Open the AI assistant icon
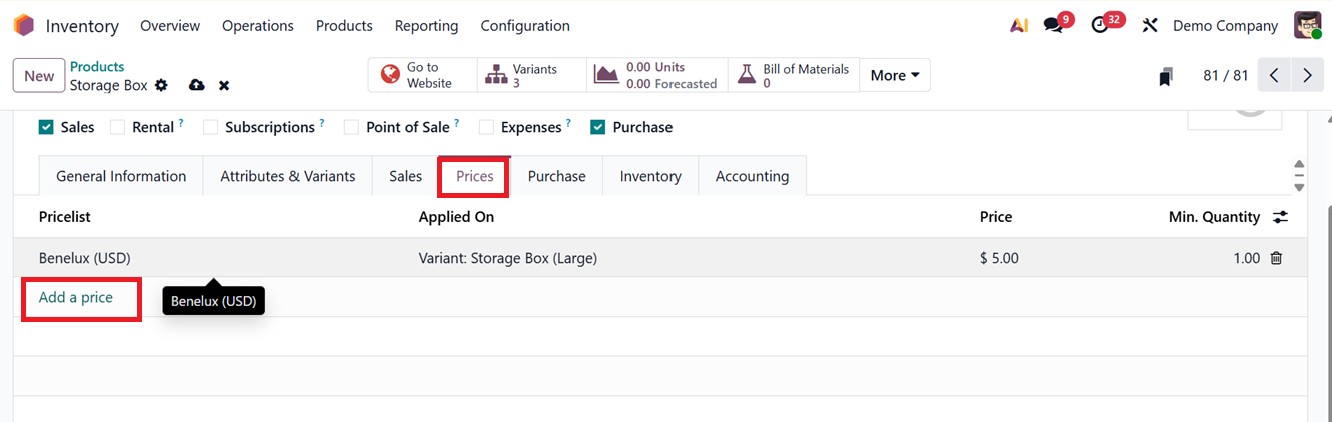Screen dimensions: 1332x422 1019,26
